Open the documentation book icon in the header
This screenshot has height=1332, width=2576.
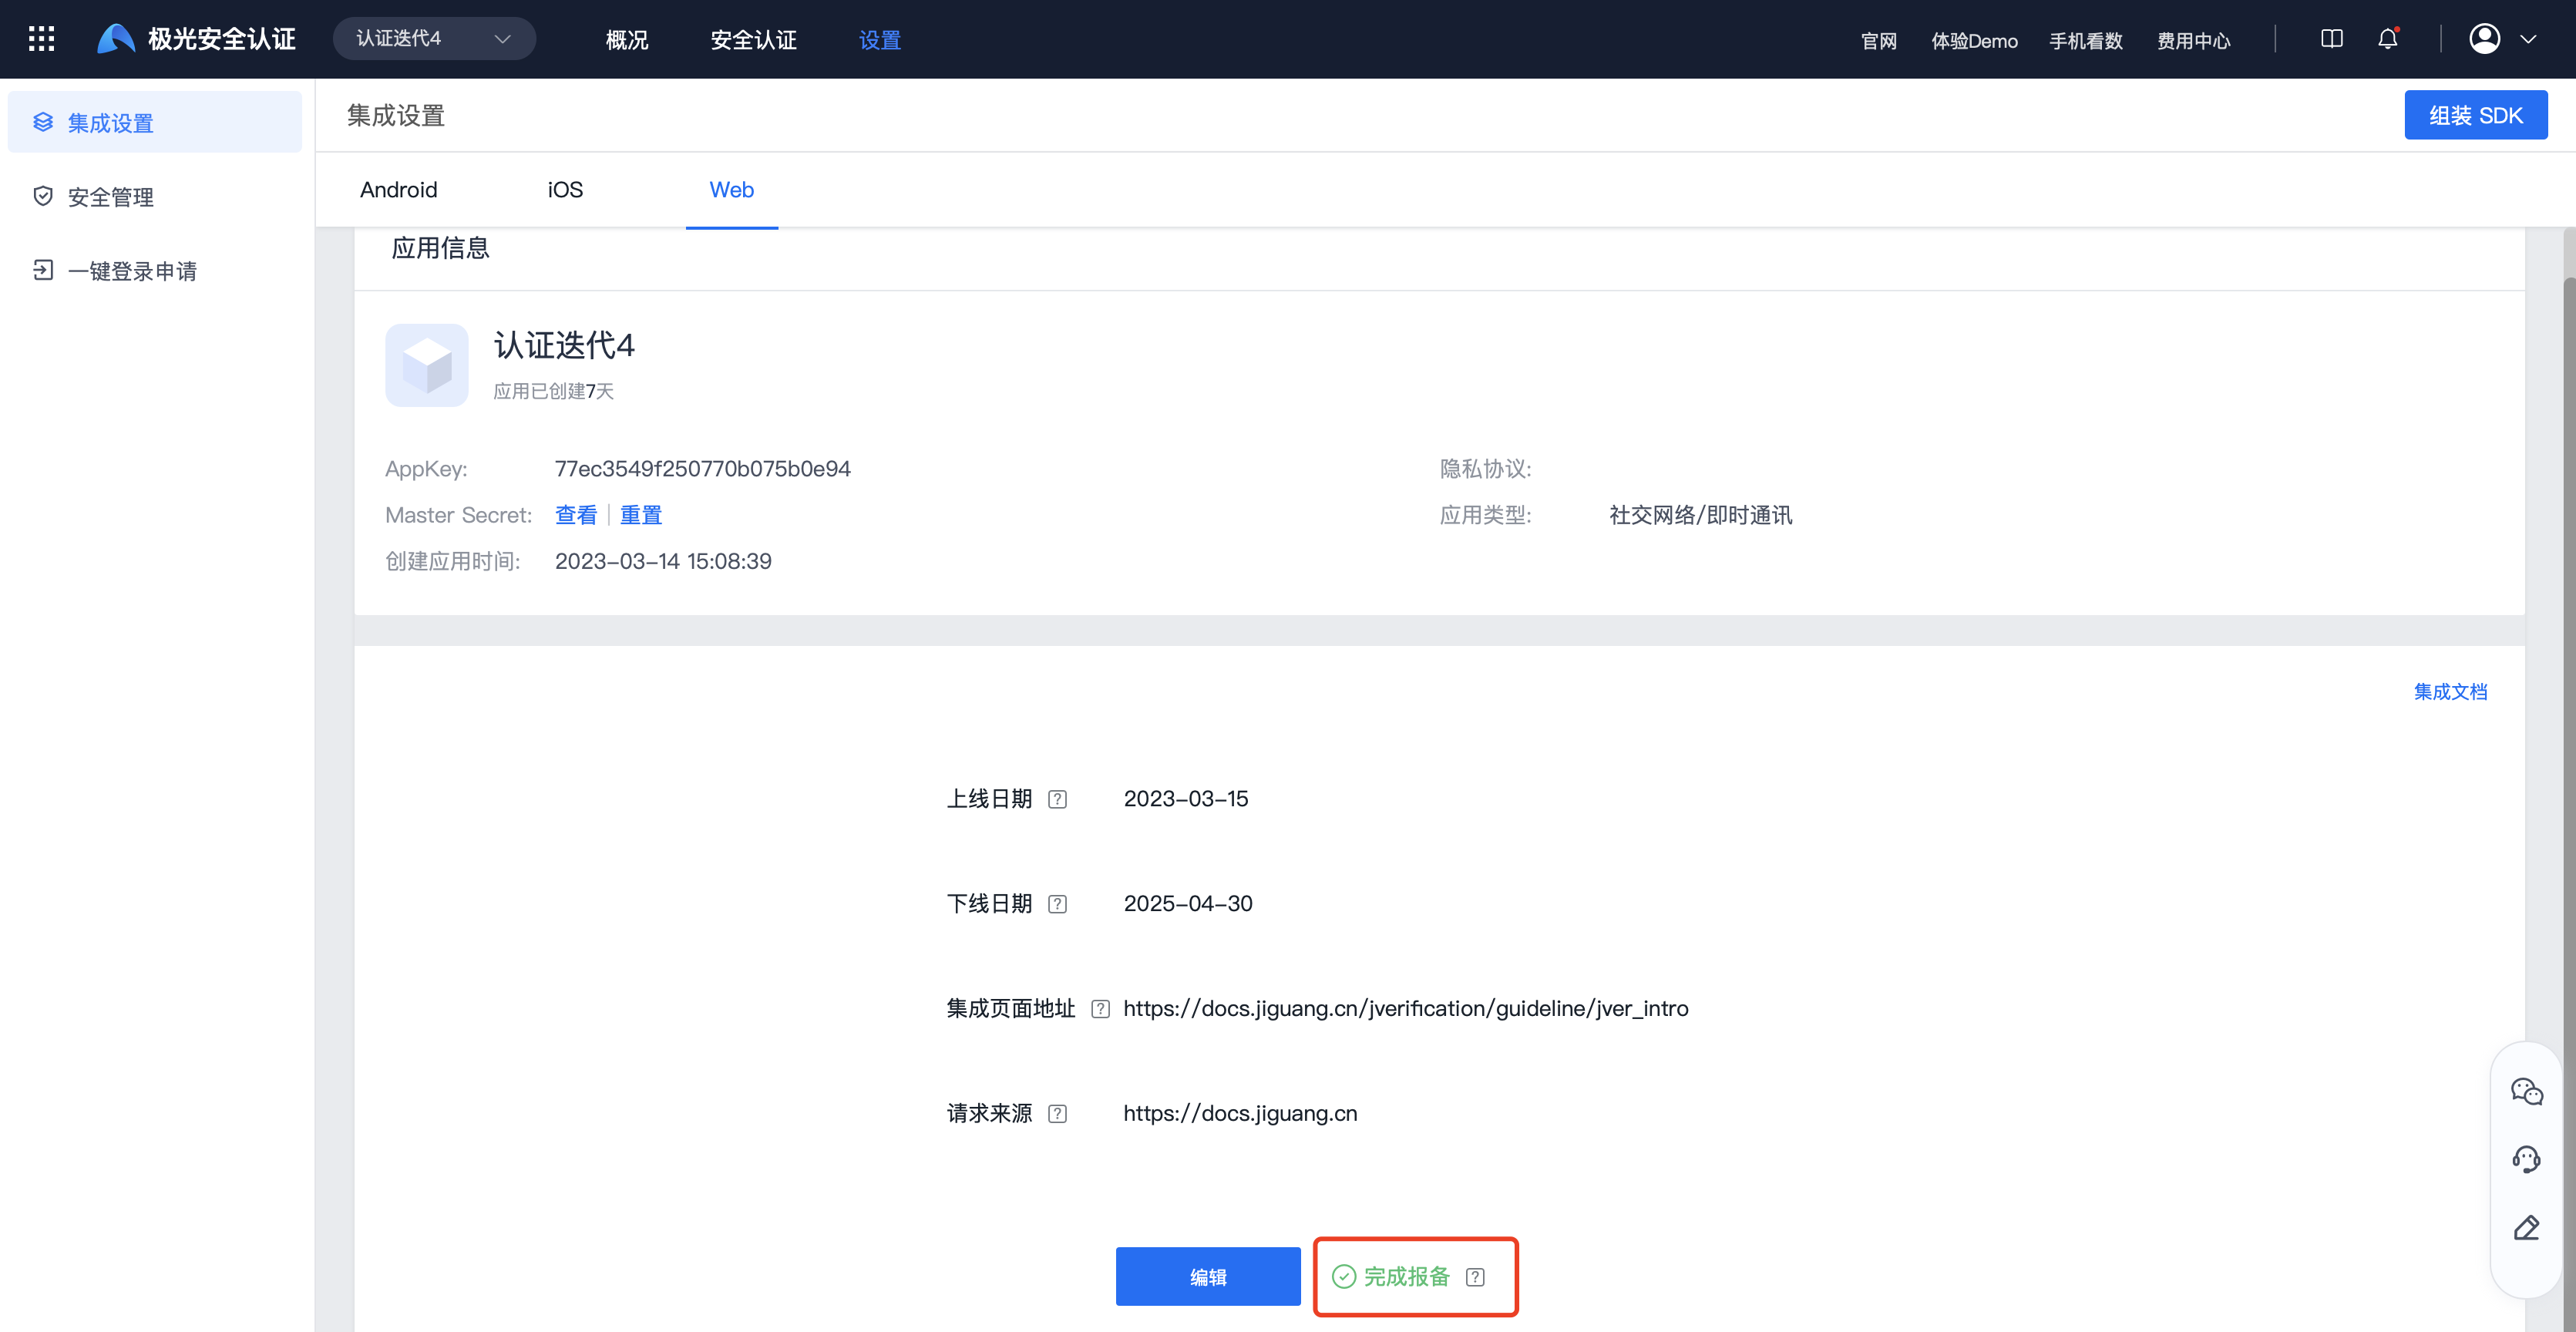pyautogui.click(x=2331, y=39)
